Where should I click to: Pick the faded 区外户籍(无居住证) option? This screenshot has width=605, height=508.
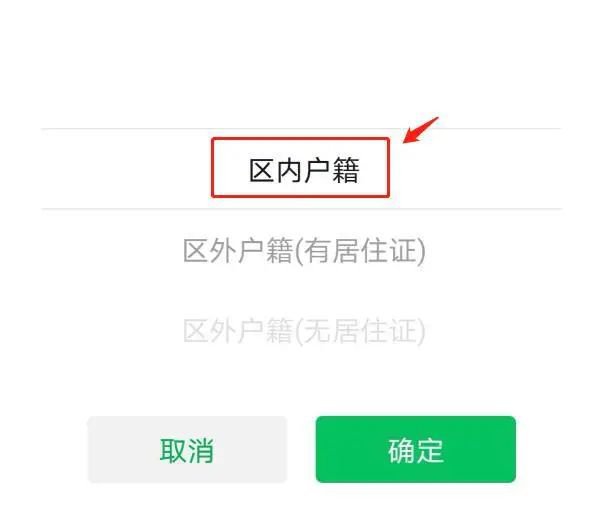[x=304, y=331]
